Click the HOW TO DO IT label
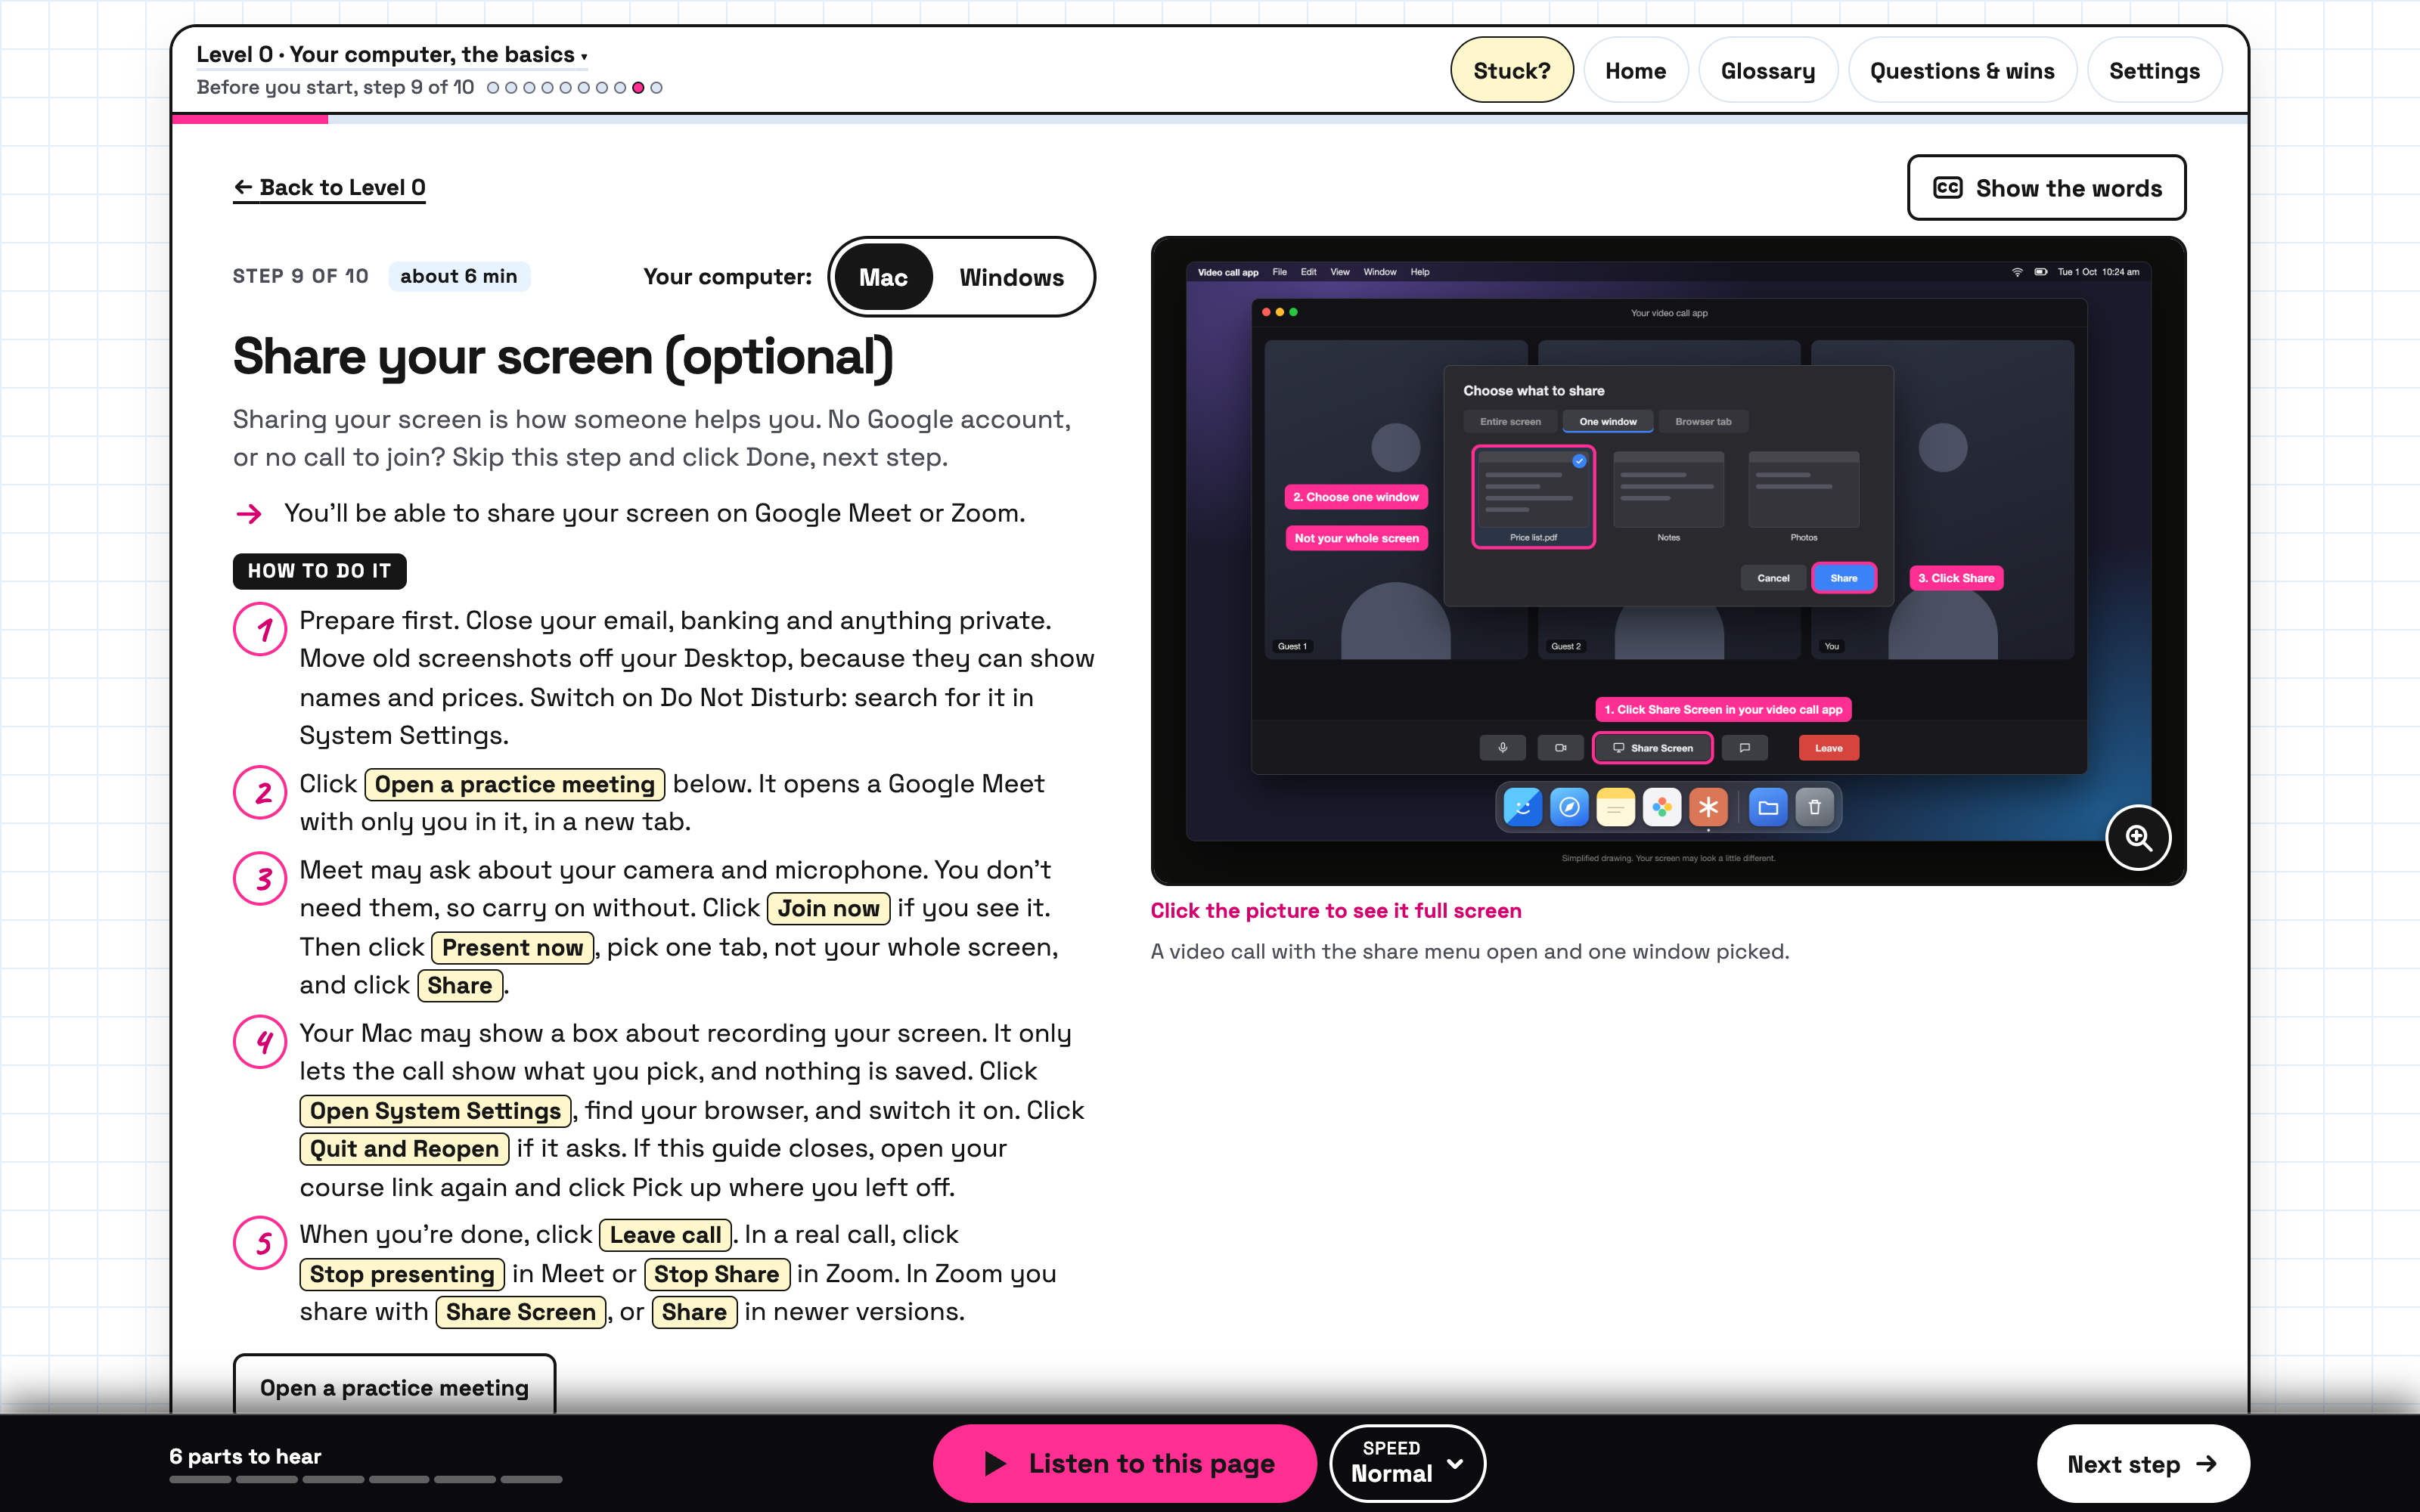 tap(319, 571)
